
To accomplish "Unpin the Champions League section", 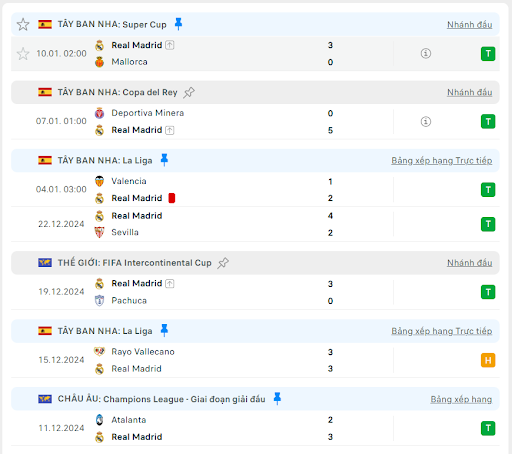I will point(277,399).
